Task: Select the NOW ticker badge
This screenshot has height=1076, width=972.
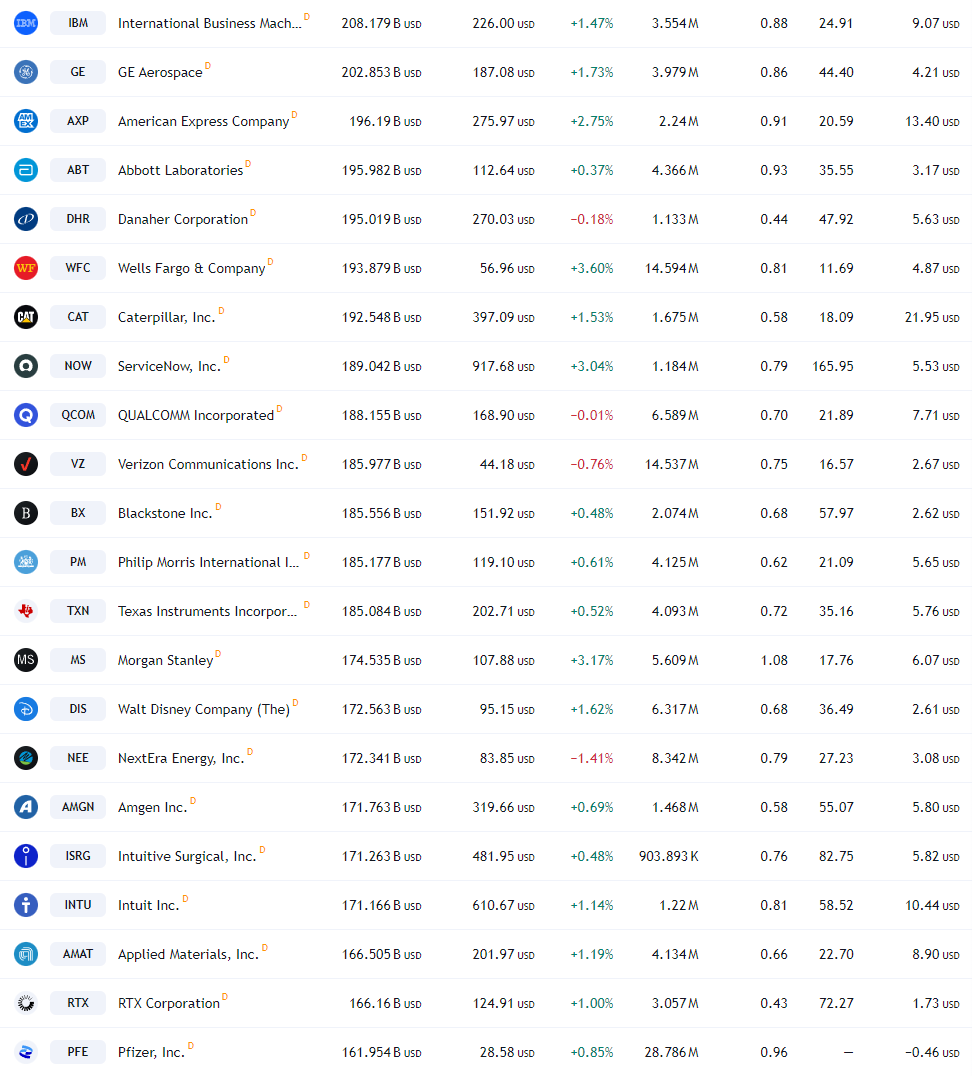Action: (78, 366)
